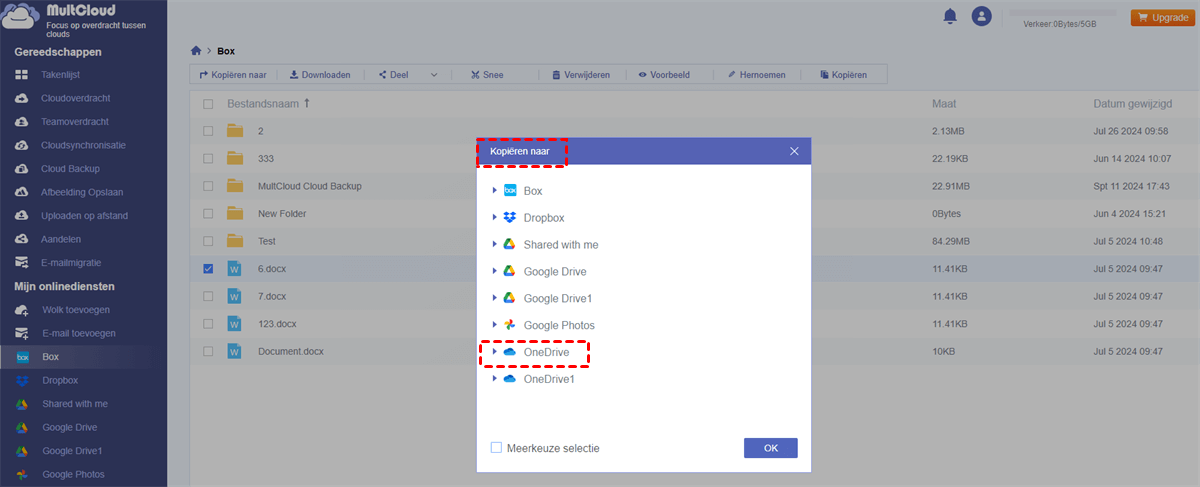Click the MultCloud cloud logo
Screen dimensions: 1200x487
pyautogui.click(x=21, y=17)
